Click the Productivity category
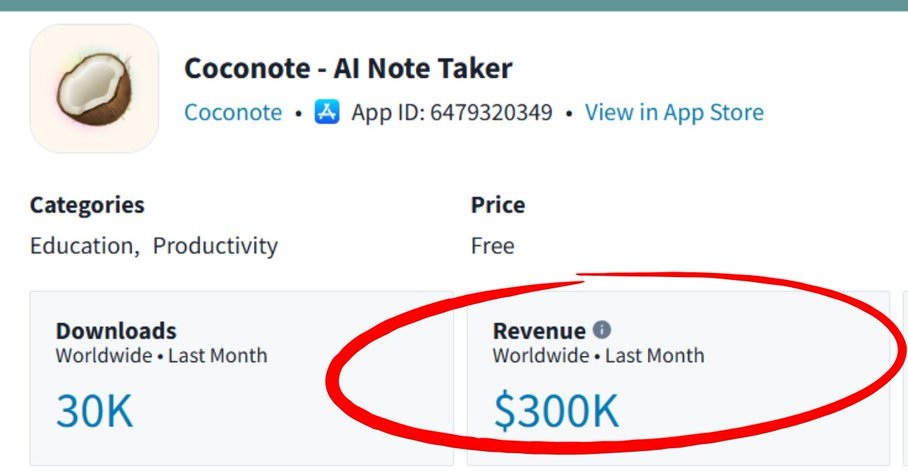The height and width of the screenshot is (475, 908). [215, 246]
